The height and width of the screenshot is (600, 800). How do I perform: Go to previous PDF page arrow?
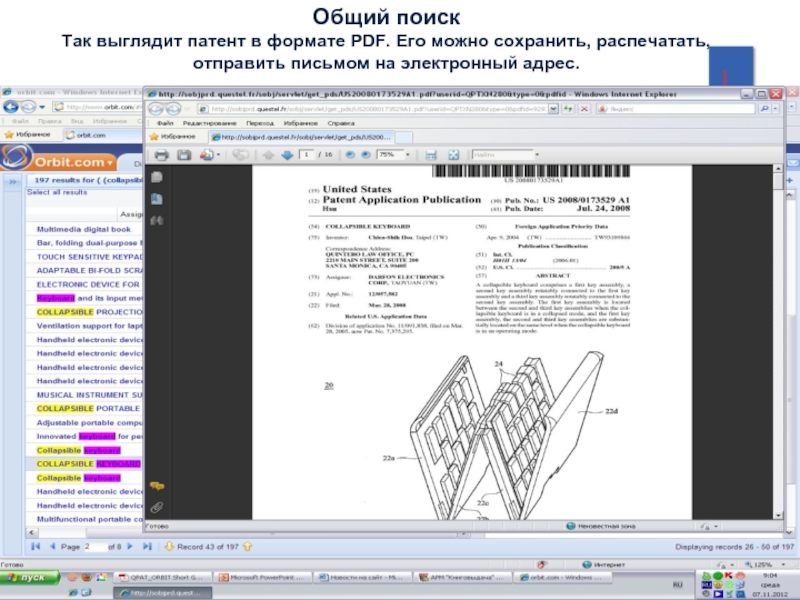[268, 156]
